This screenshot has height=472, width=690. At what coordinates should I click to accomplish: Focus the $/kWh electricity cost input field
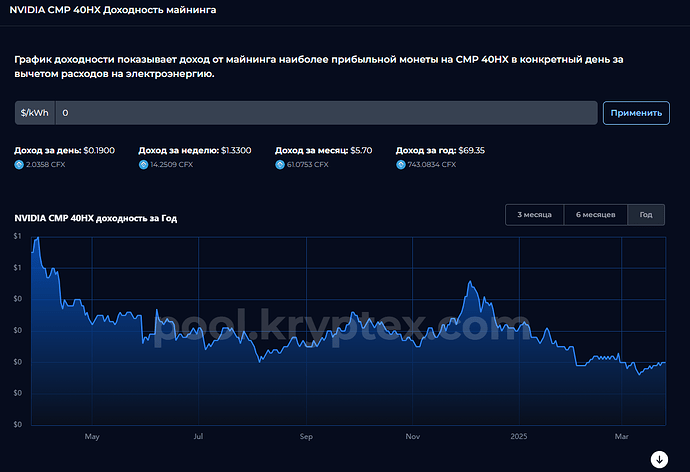coord(326,113)
